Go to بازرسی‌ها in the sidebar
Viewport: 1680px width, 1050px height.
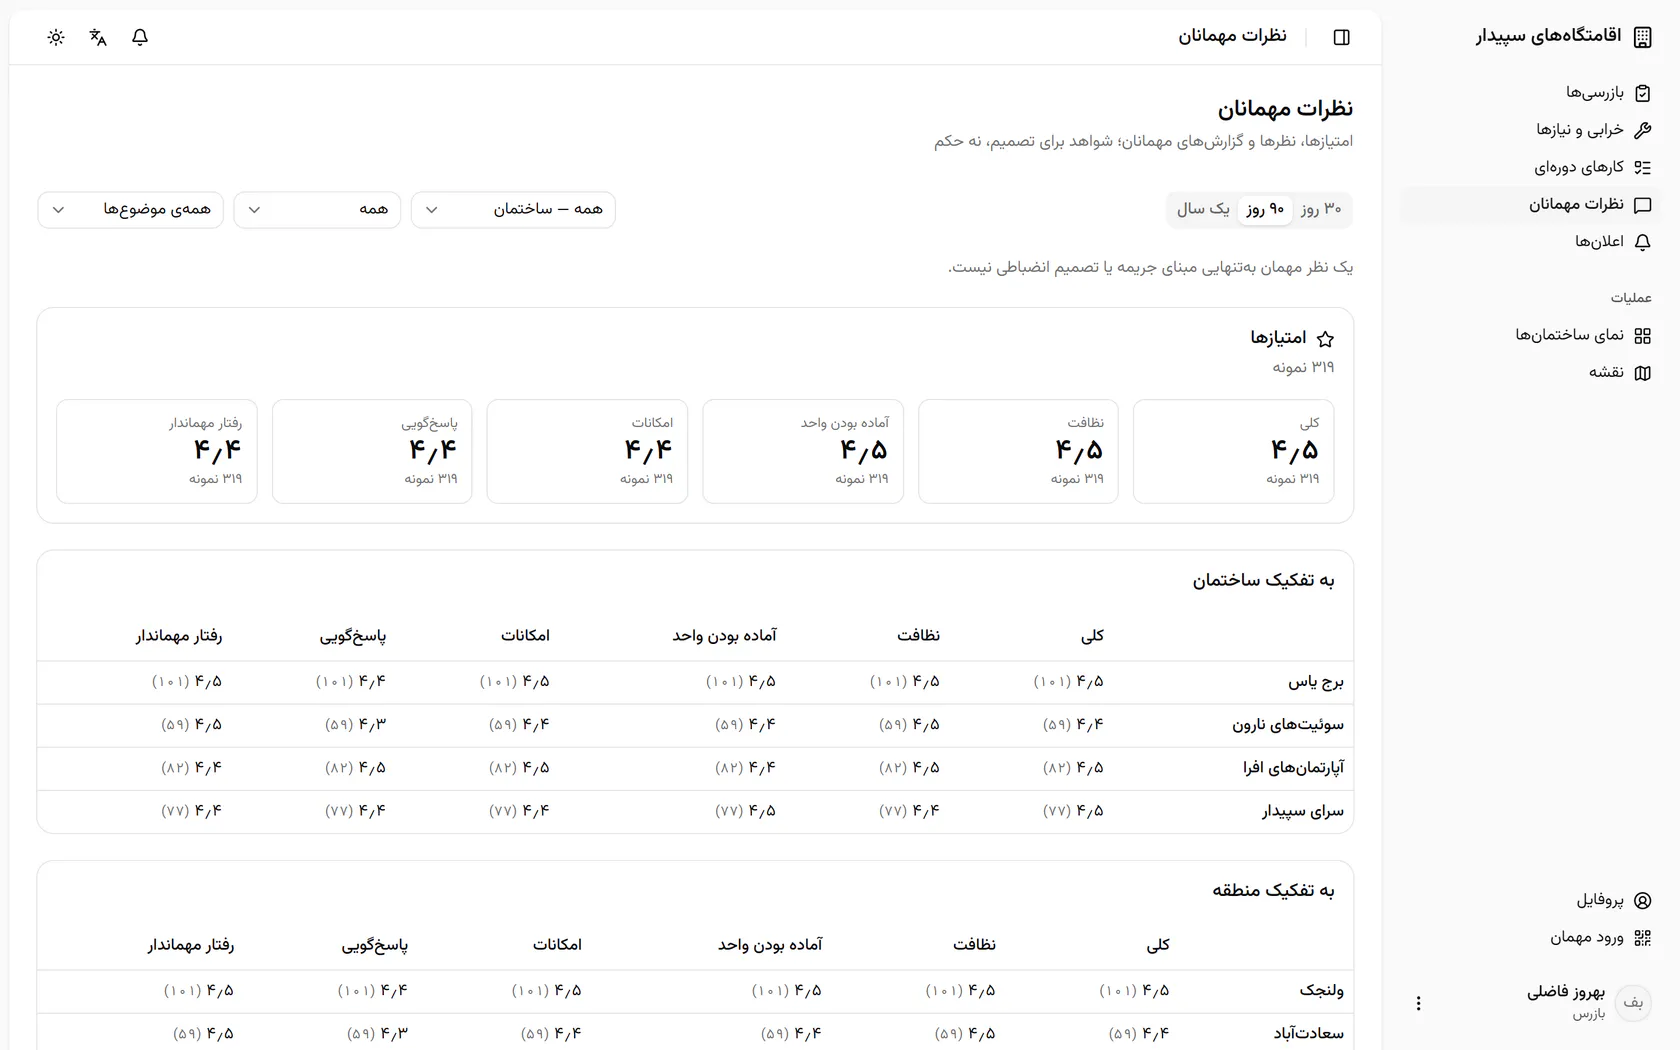tap(1529, 93)
